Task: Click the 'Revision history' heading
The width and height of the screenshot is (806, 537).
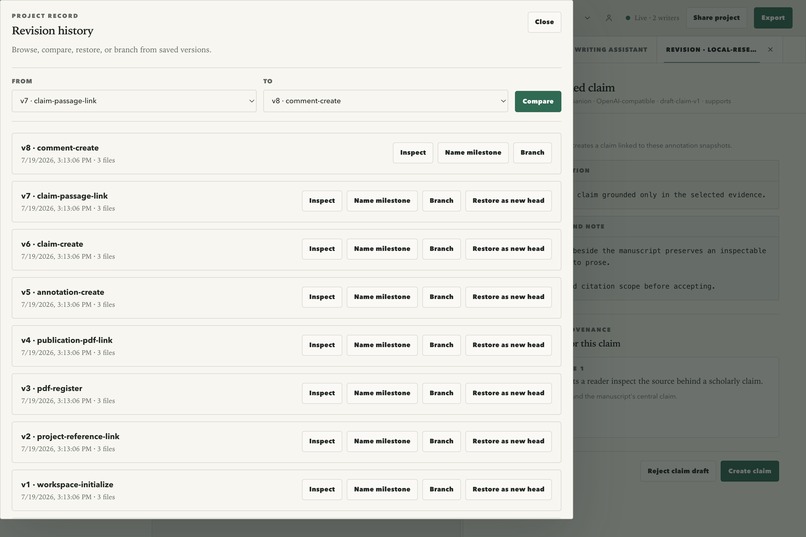Action: (x=52, y=31)
